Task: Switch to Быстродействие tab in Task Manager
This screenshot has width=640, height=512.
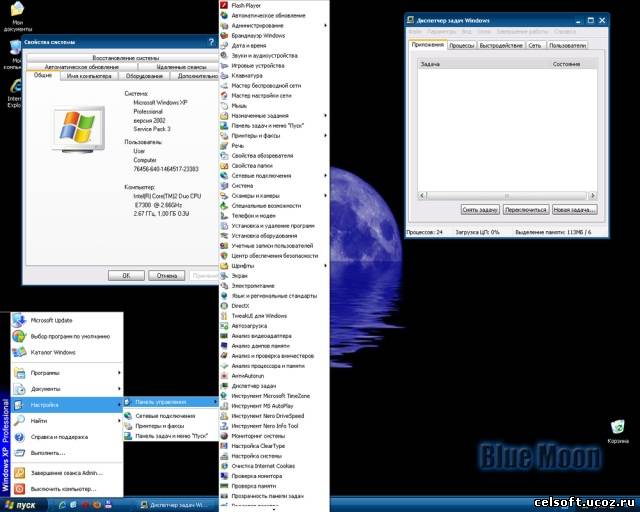Action: 501,46
